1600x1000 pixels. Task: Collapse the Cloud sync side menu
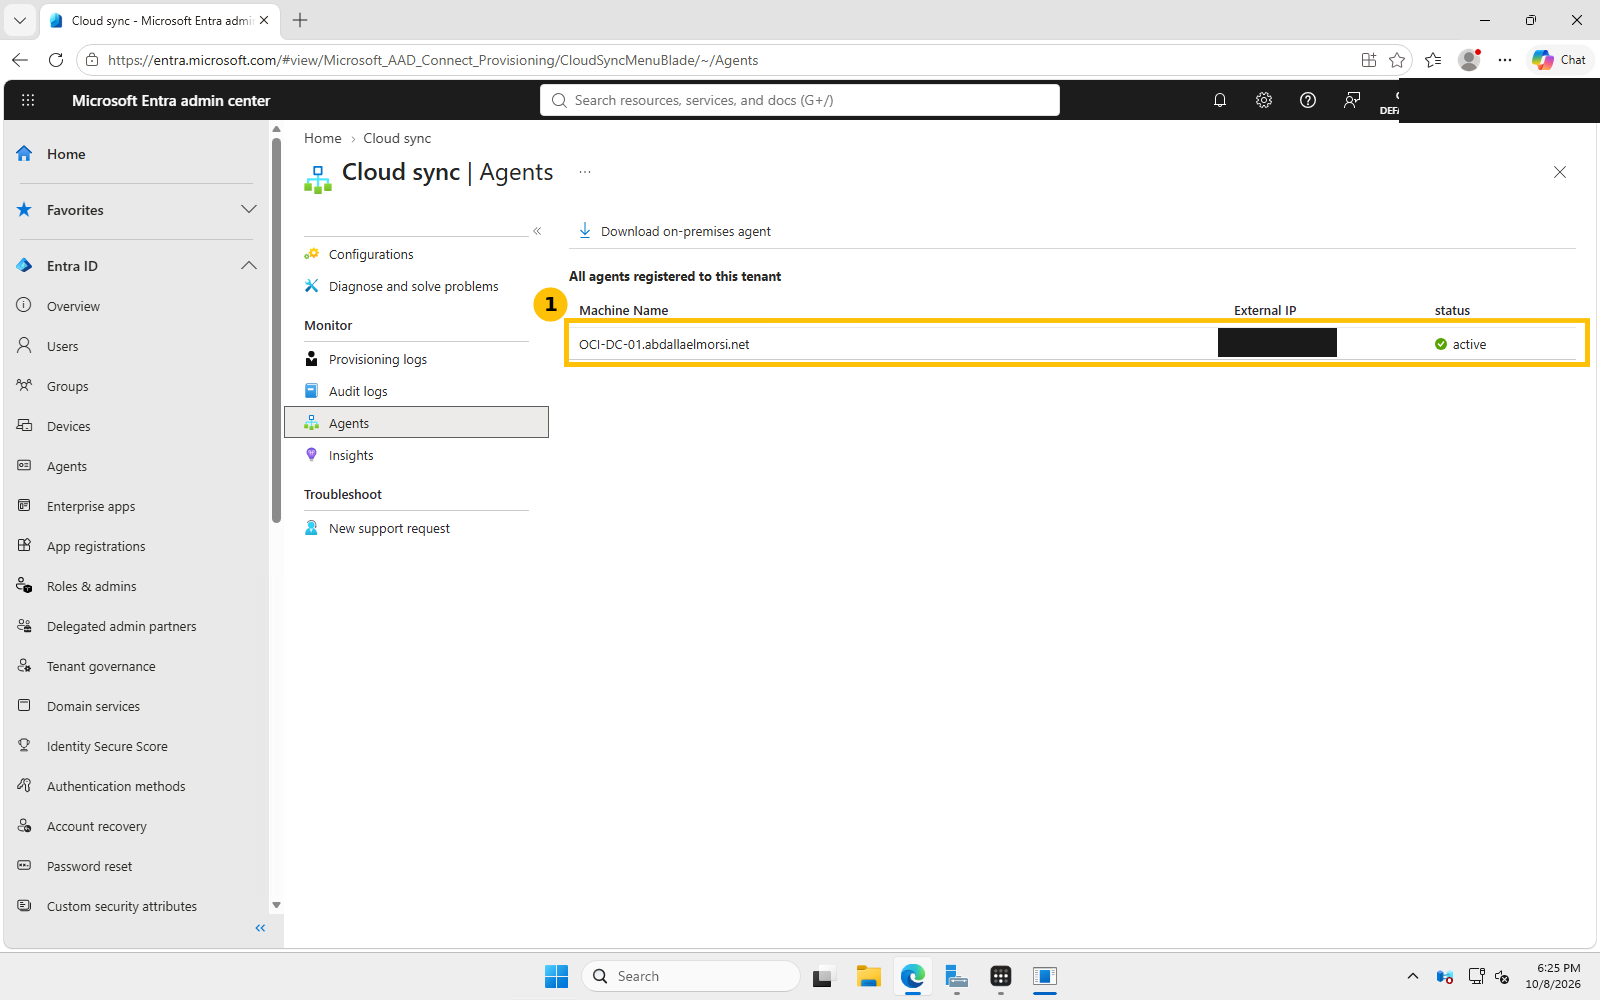(537, 231)
